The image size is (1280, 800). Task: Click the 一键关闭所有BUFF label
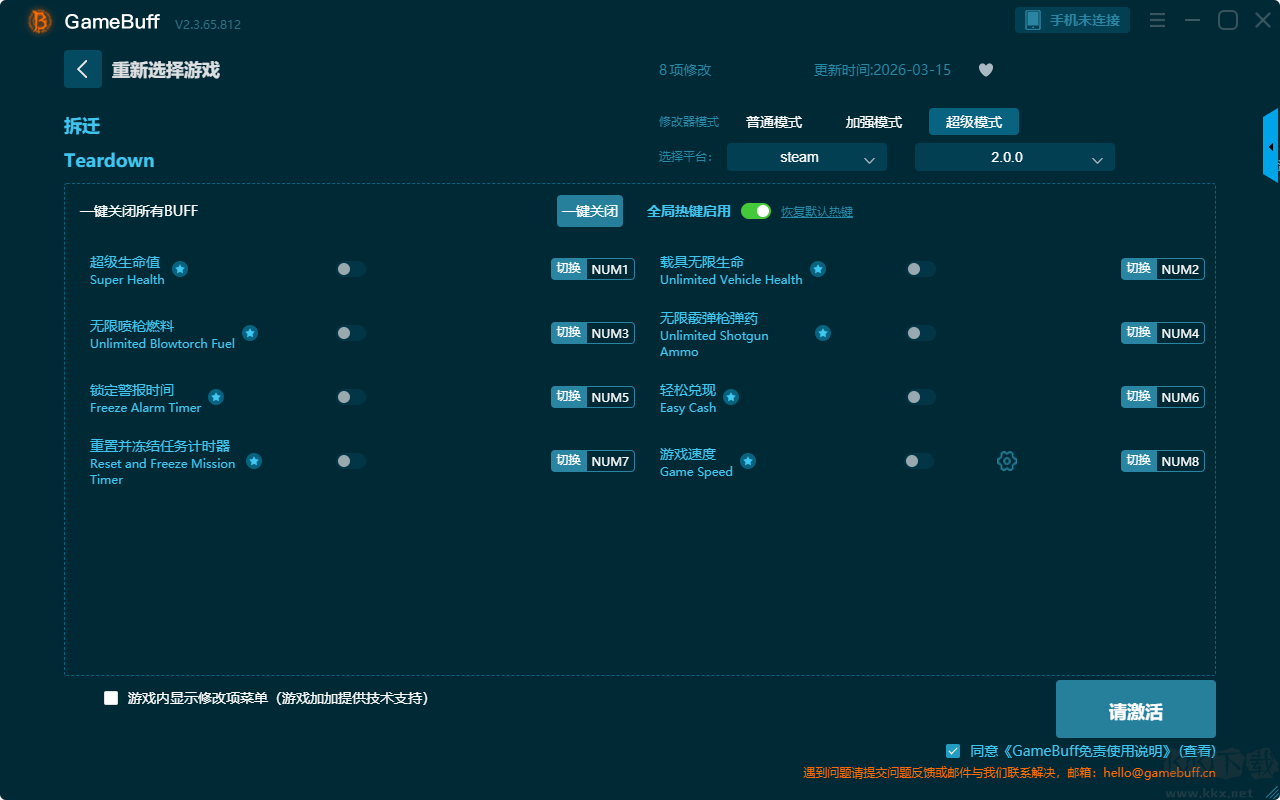pyautogui.click(x=139, y=211)
